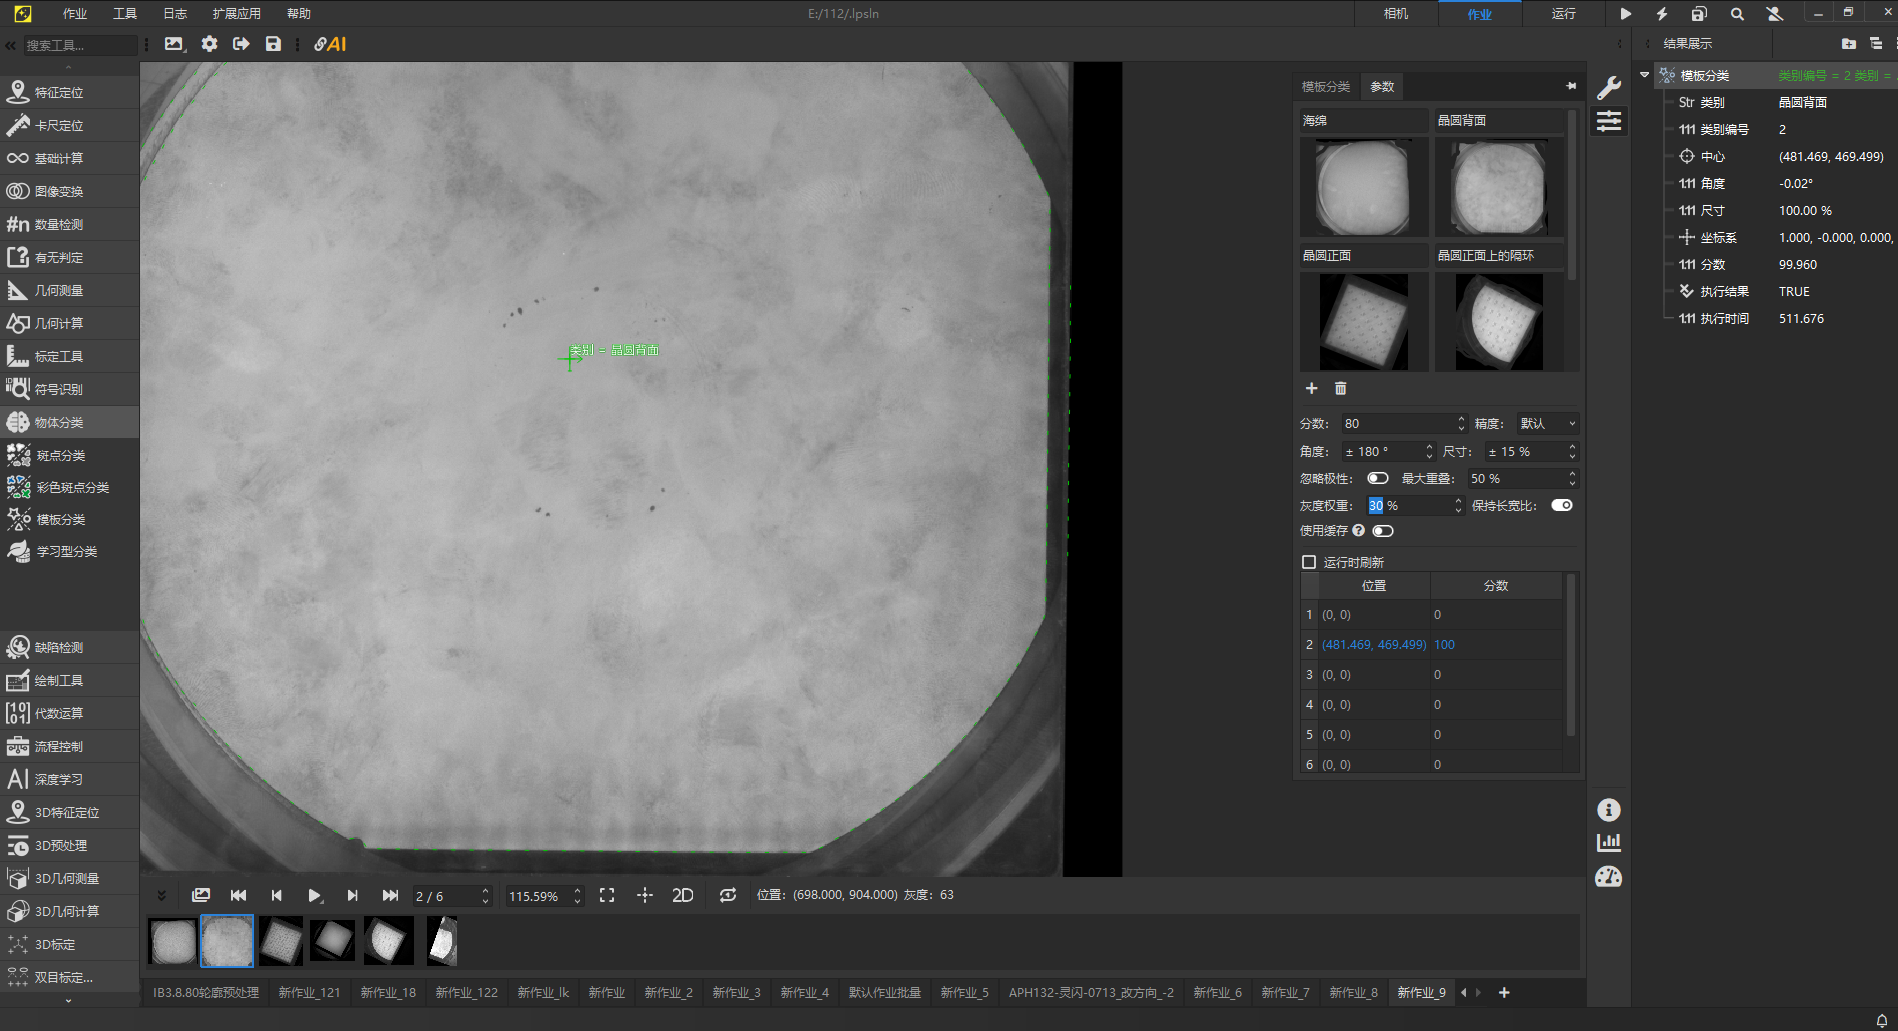Open the speed gauge icon

(1608, 877)
